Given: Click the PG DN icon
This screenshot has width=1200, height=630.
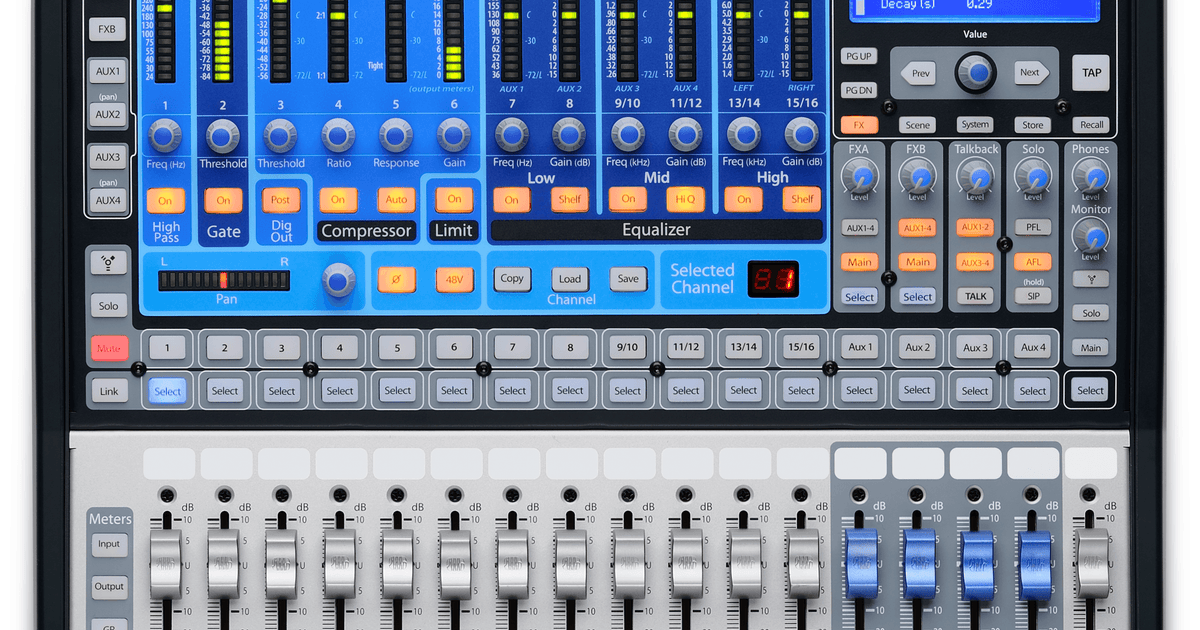Looking at the screenshot, I should 858,90.
